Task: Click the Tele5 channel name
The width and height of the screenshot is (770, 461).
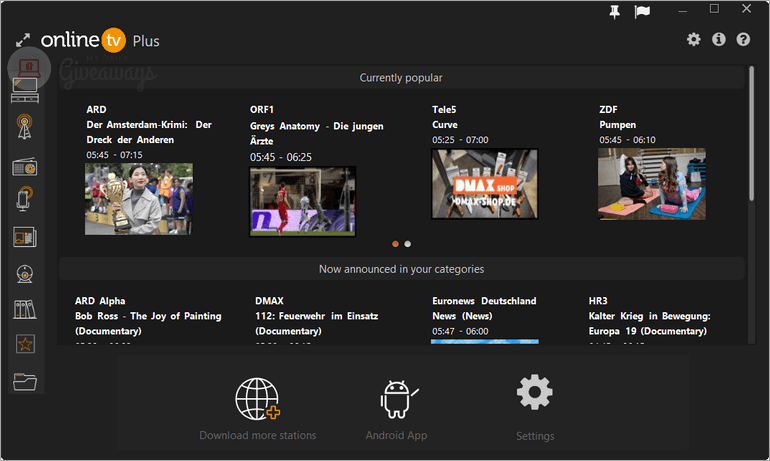Action: (x=444, y=109)
